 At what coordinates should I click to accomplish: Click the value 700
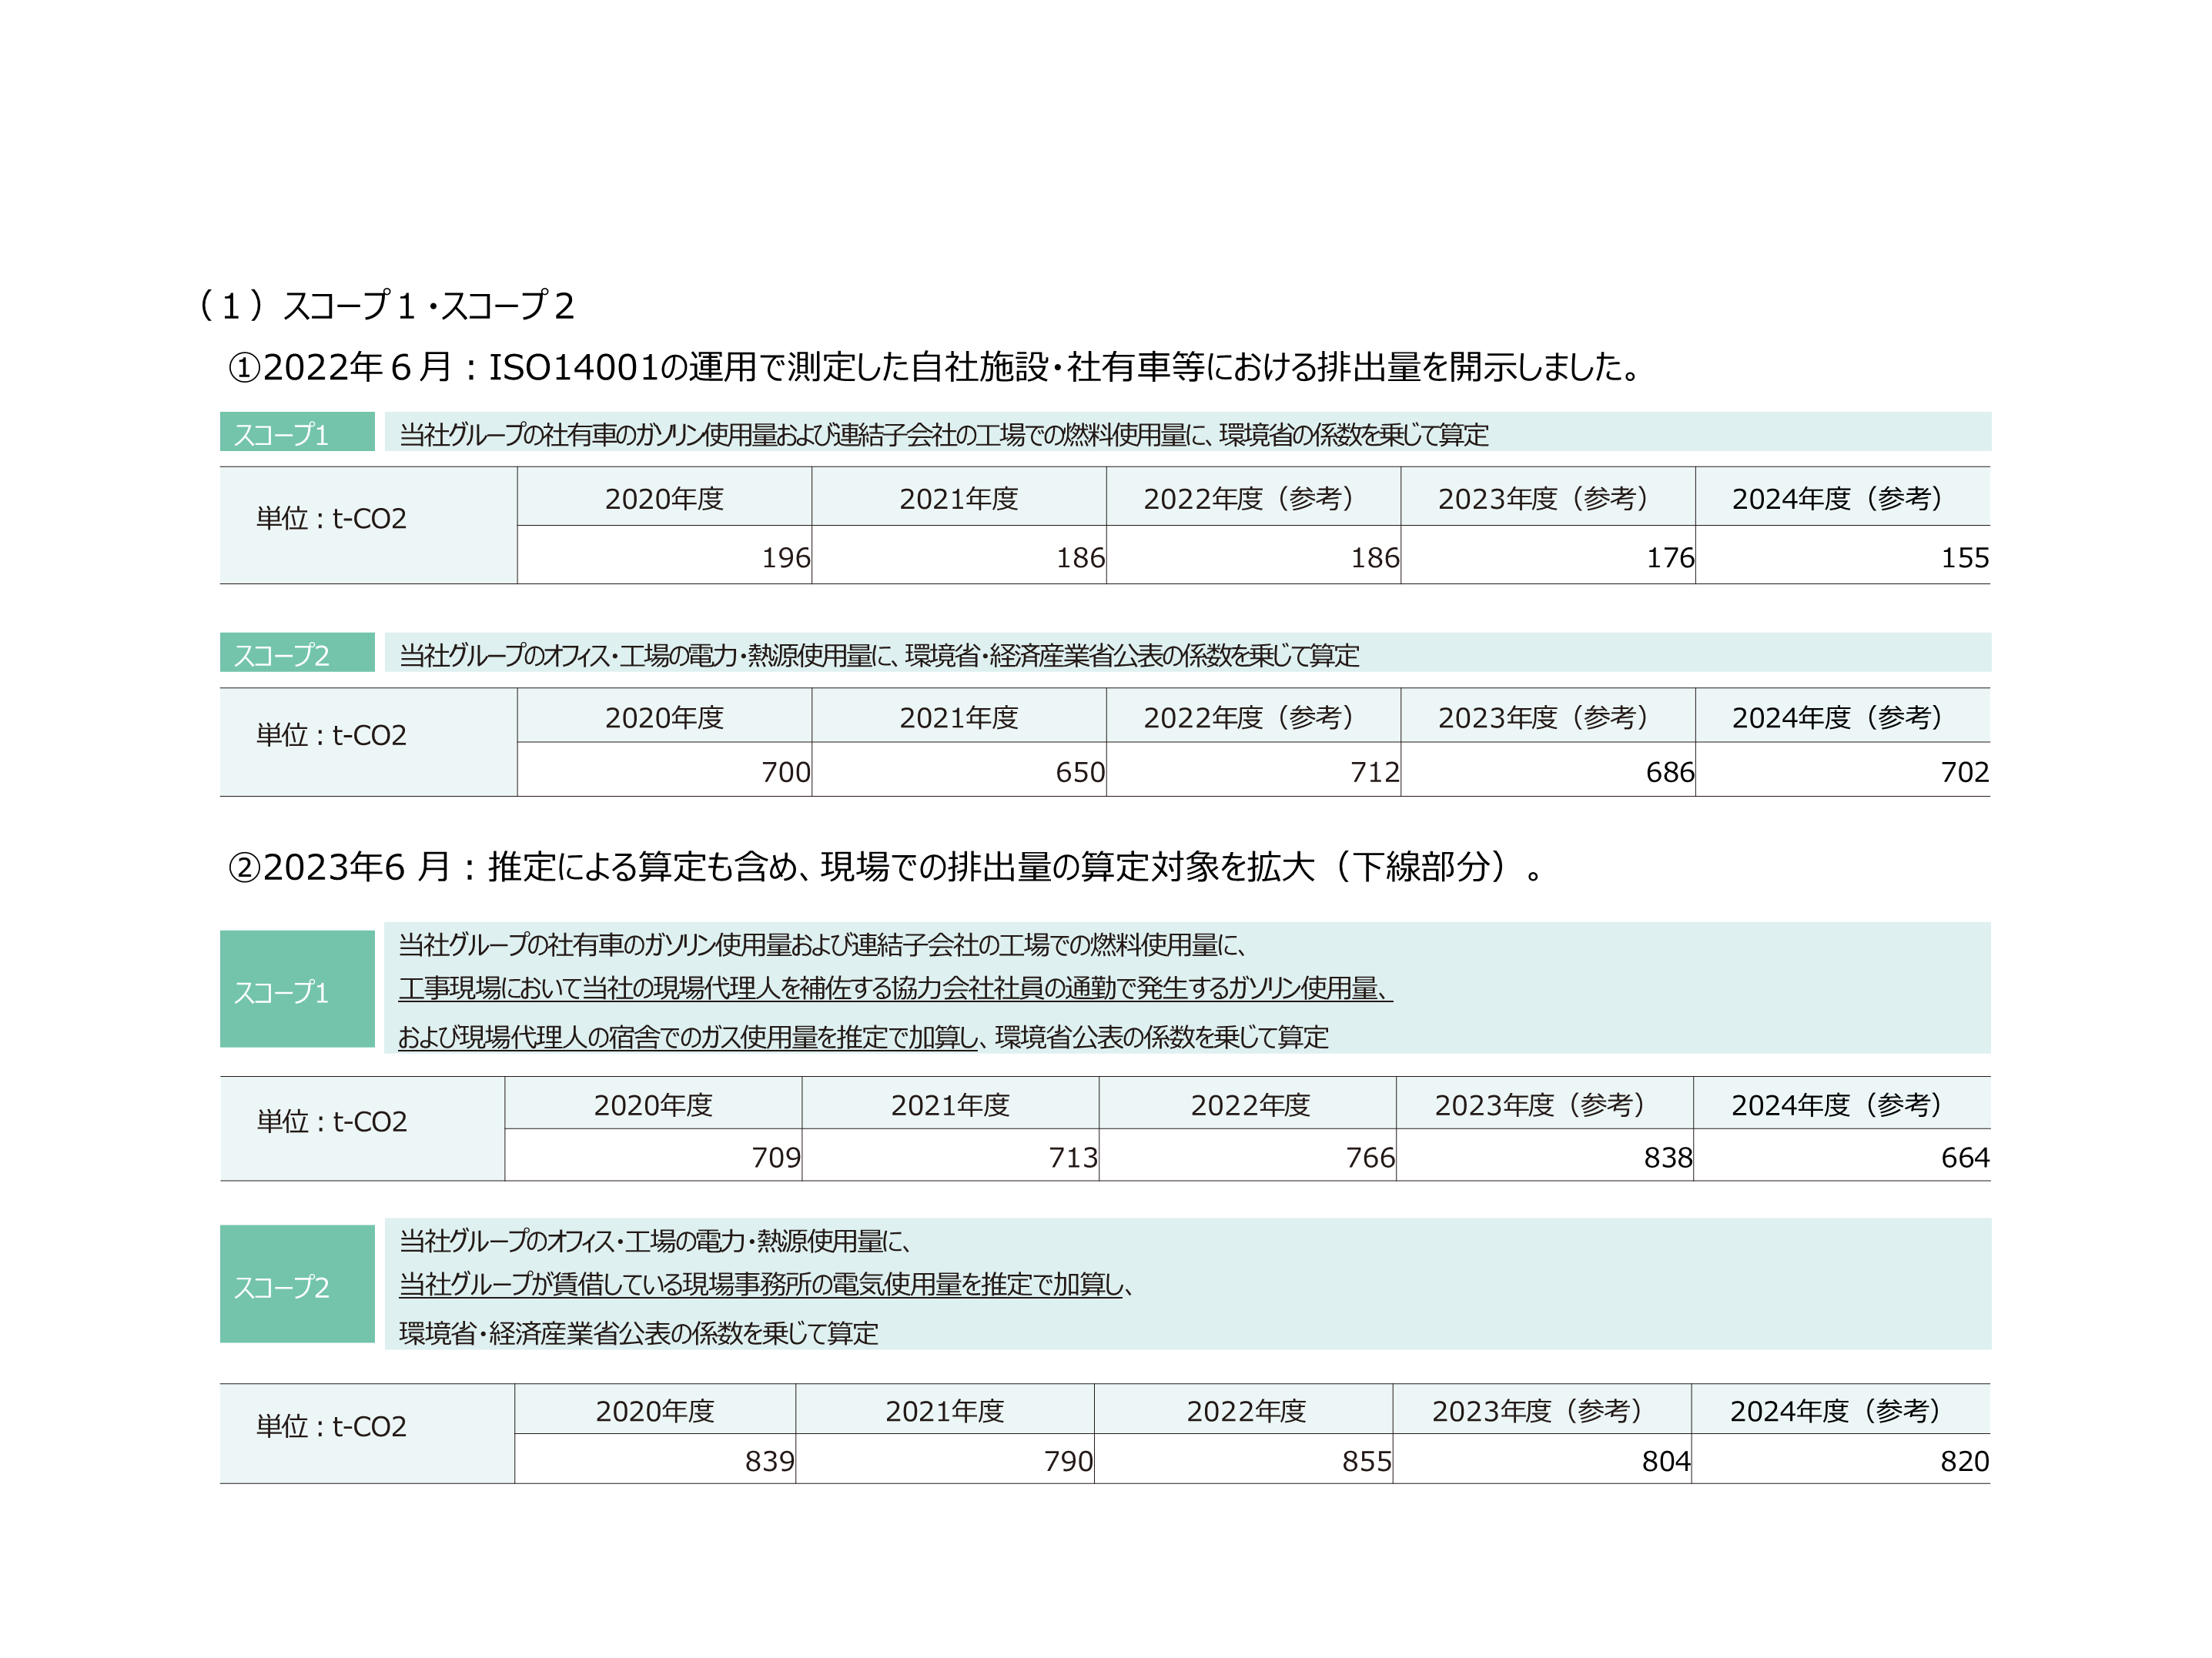(x=786, y=772)
